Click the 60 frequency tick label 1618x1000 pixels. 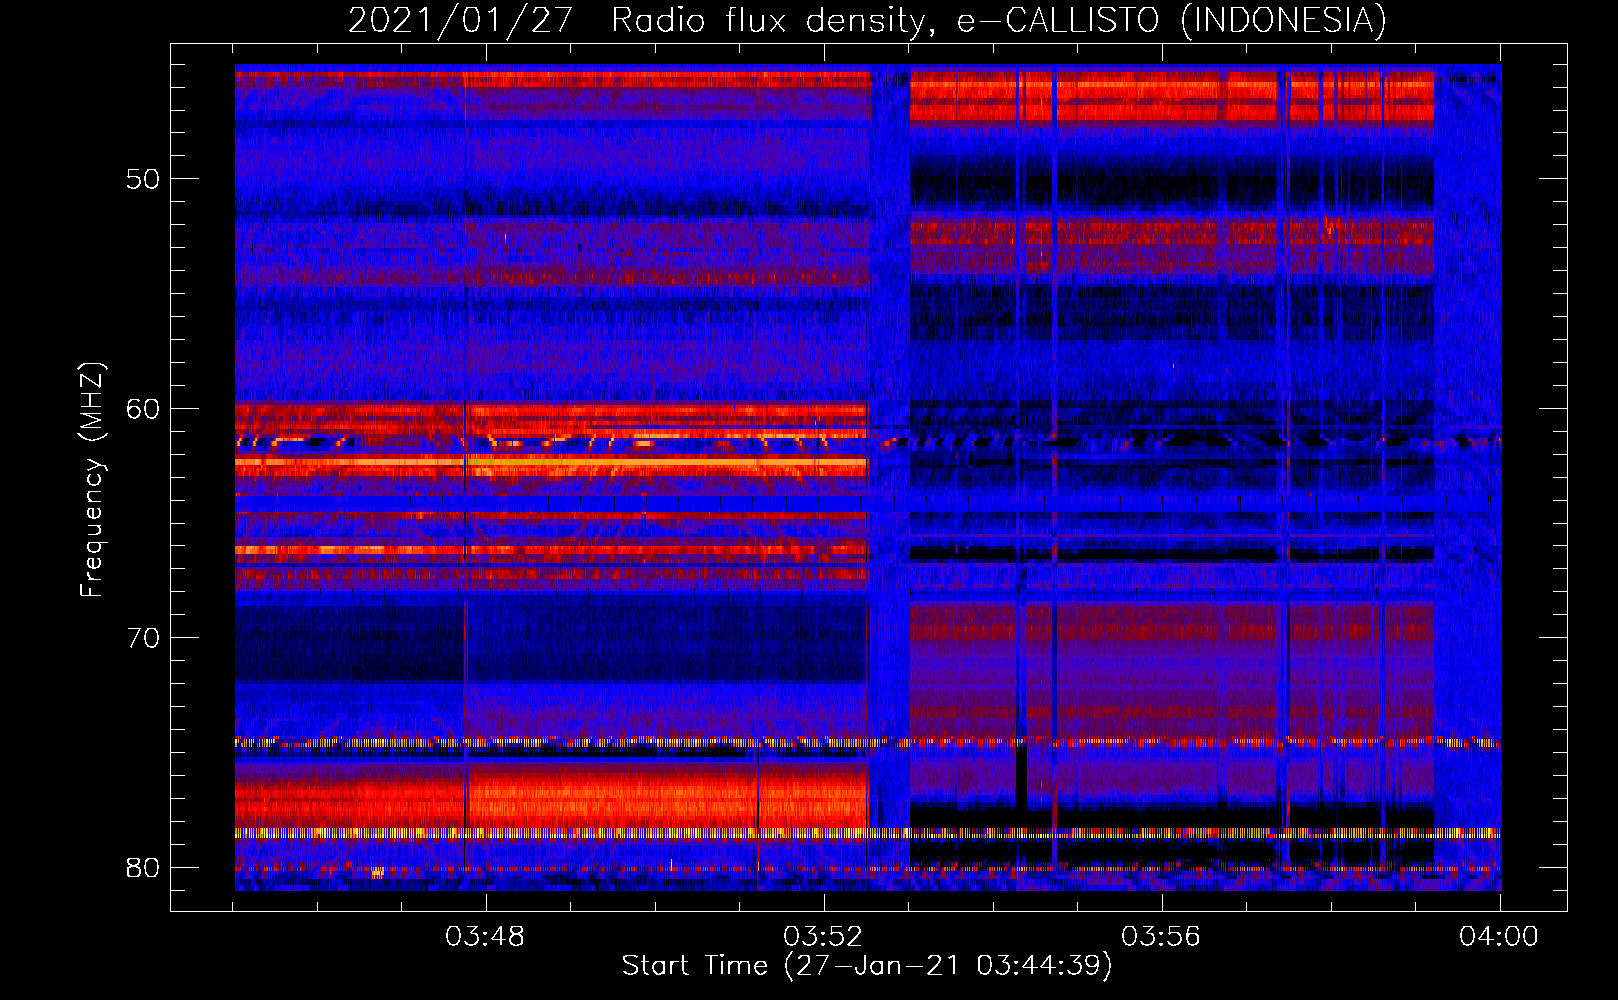click(x=143, y=409)
